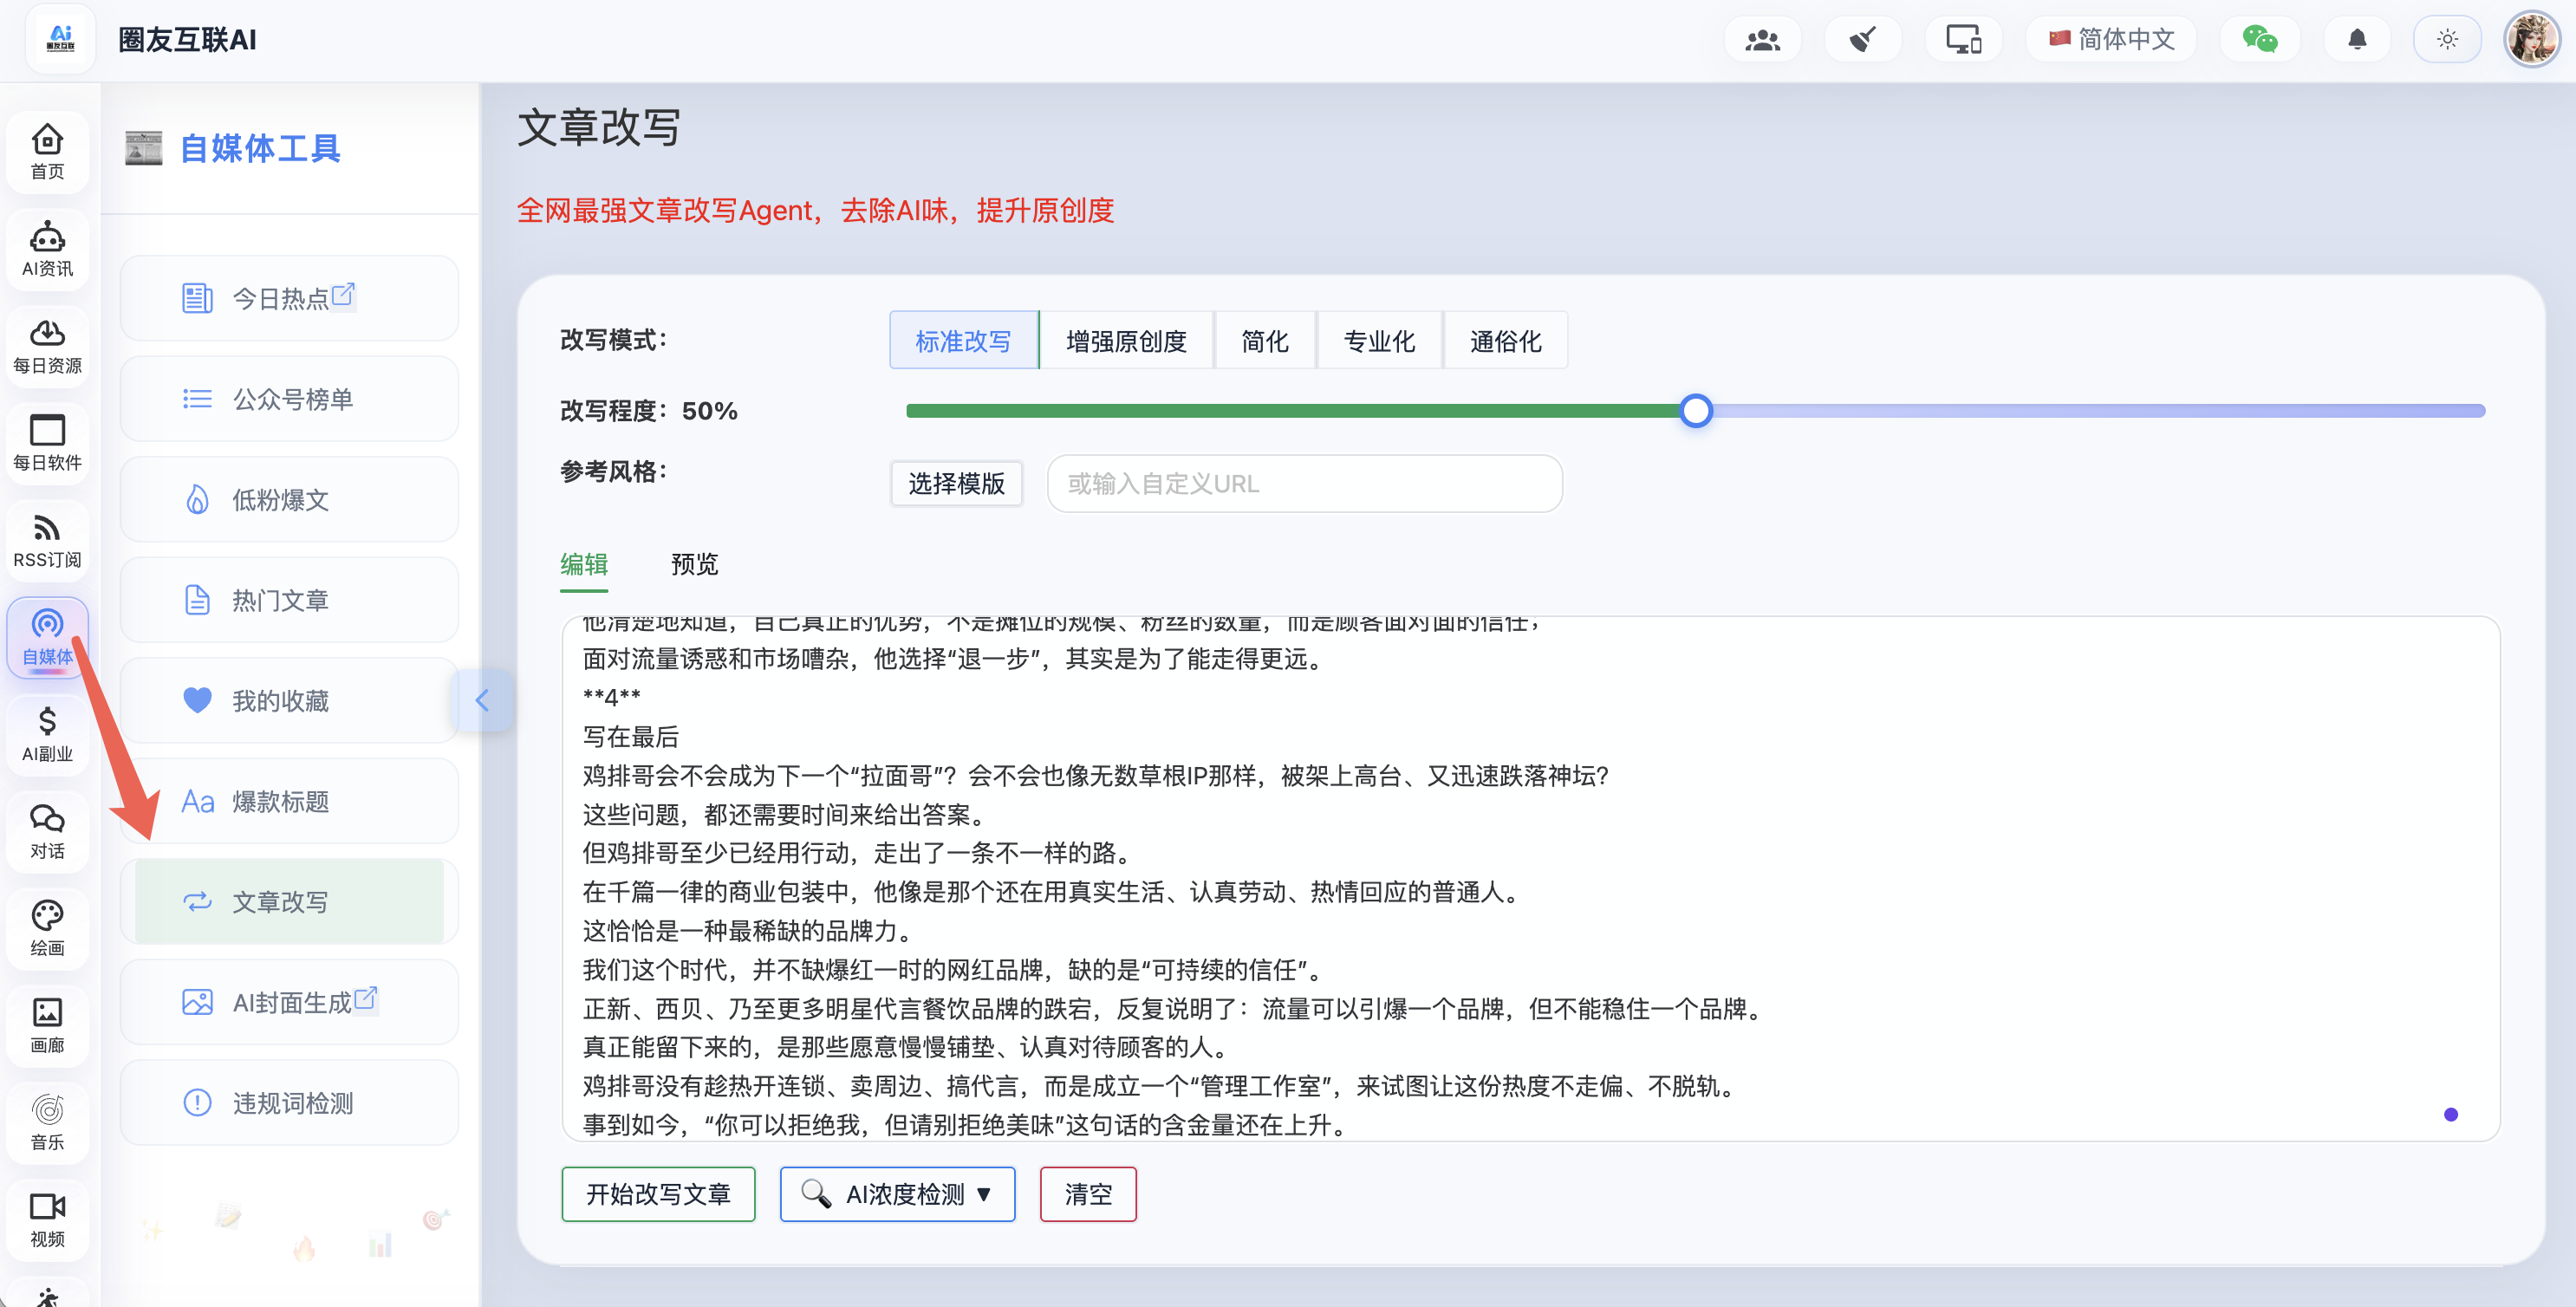Click the 改写程度 slider handle

[x=1696, y=411]
